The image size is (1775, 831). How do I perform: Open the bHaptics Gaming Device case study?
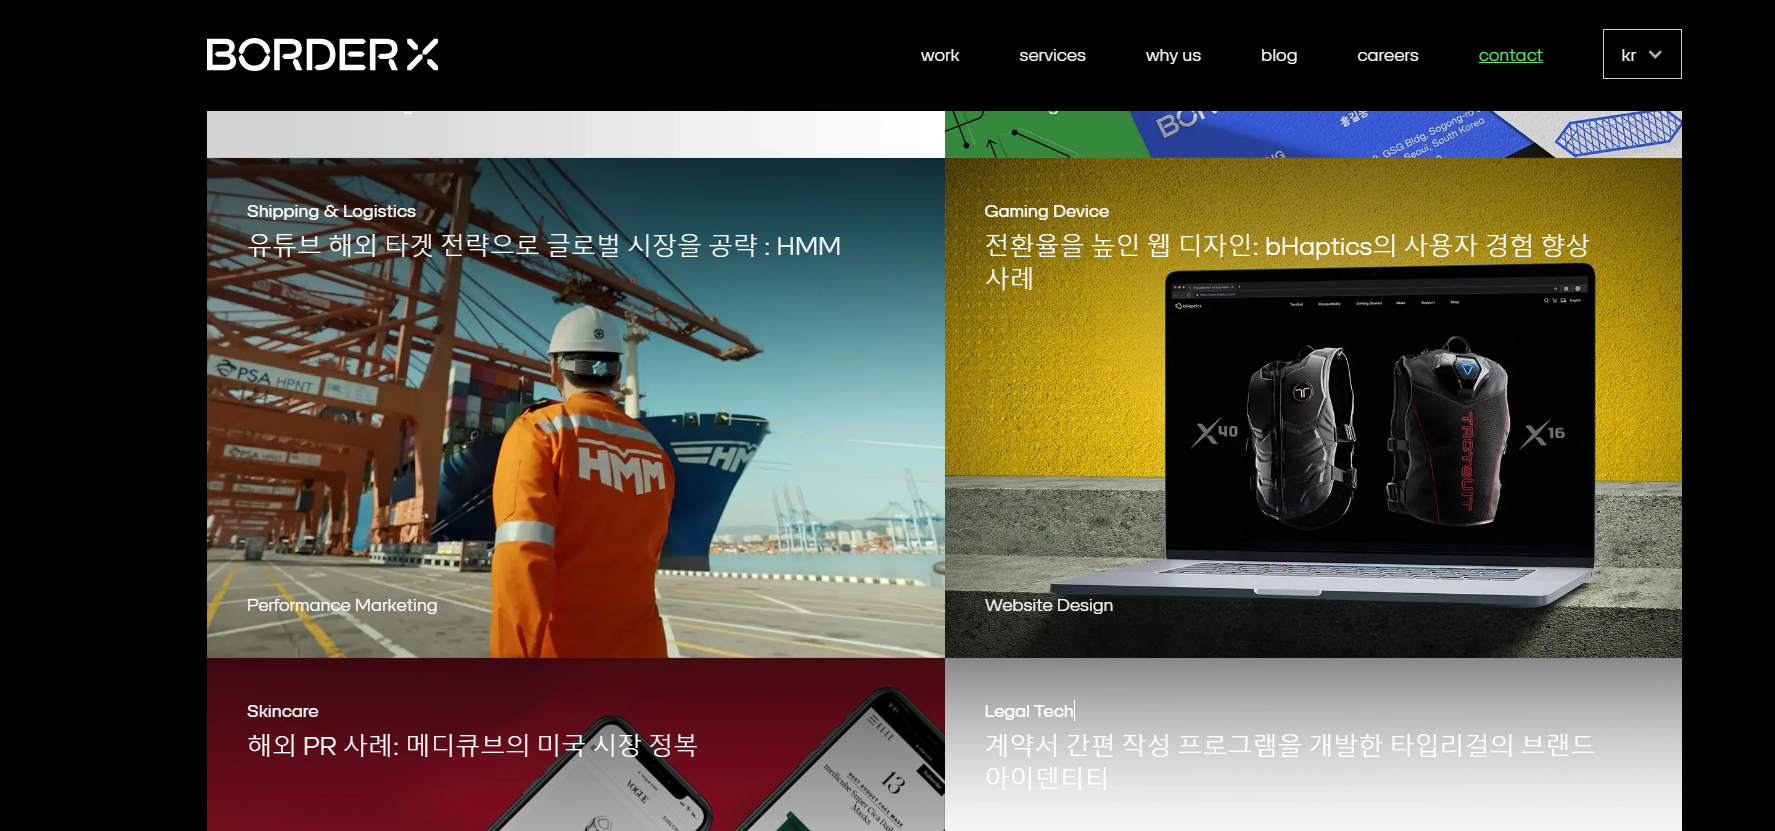coord(1313,408)
